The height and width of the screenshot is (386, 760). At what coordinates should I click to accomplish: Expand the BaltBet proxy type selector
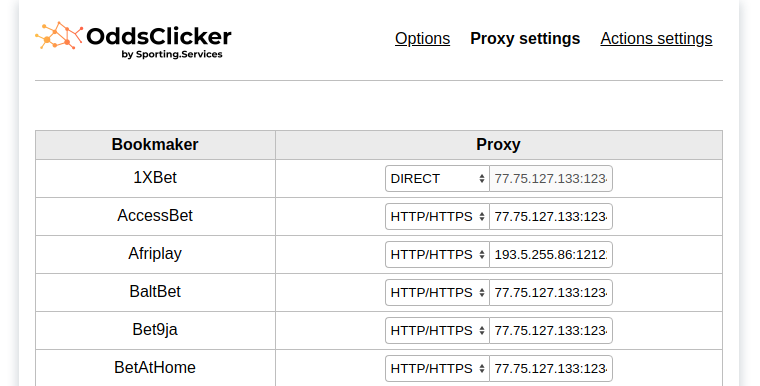click(x=437, y=292)
